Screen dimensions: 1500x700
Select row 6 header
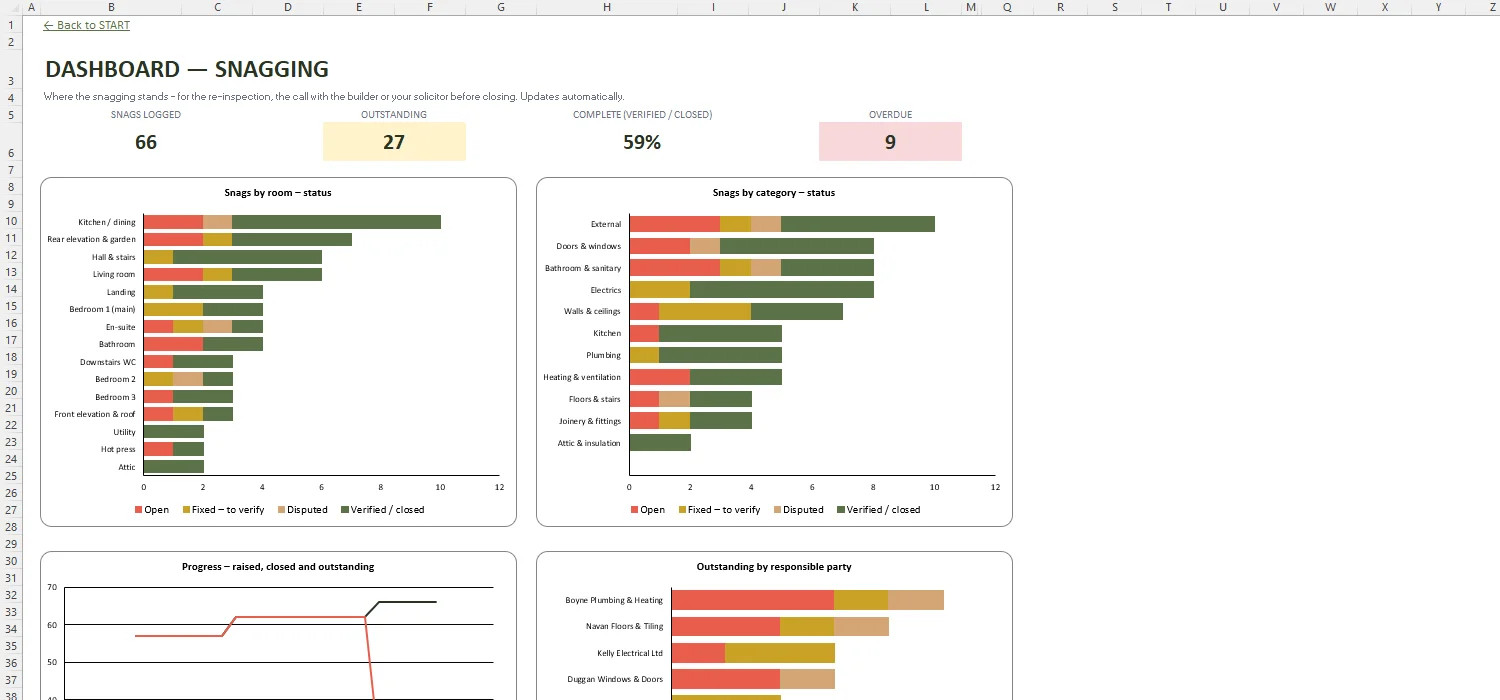[x=10, y=142]
